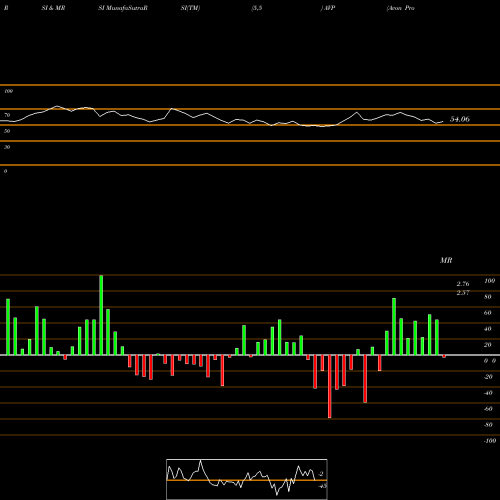Click the current RSI value 54.06

pyautogui.click(x=460, y=119)
